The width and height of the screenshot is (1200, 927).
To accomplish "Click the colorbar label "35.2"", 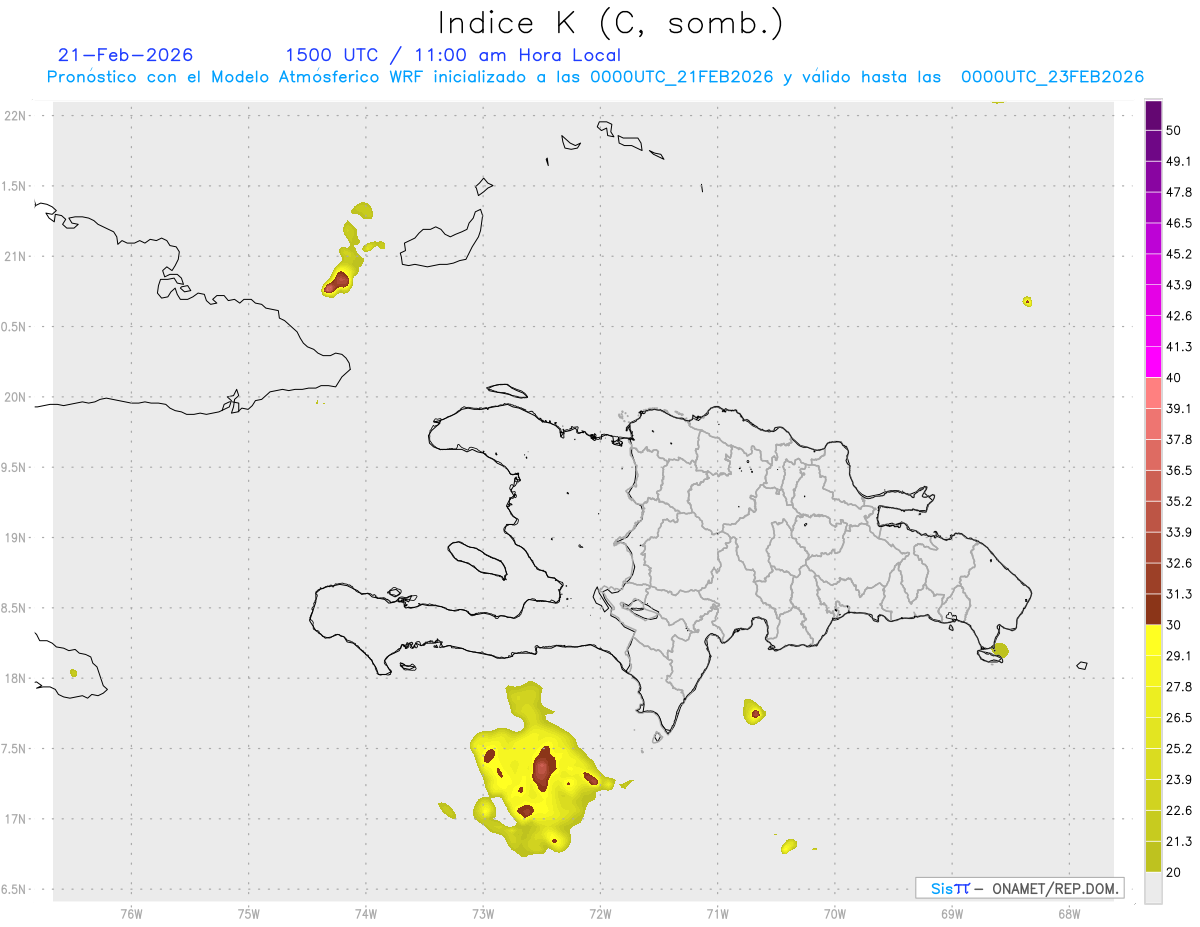I will pos(1179,501).
